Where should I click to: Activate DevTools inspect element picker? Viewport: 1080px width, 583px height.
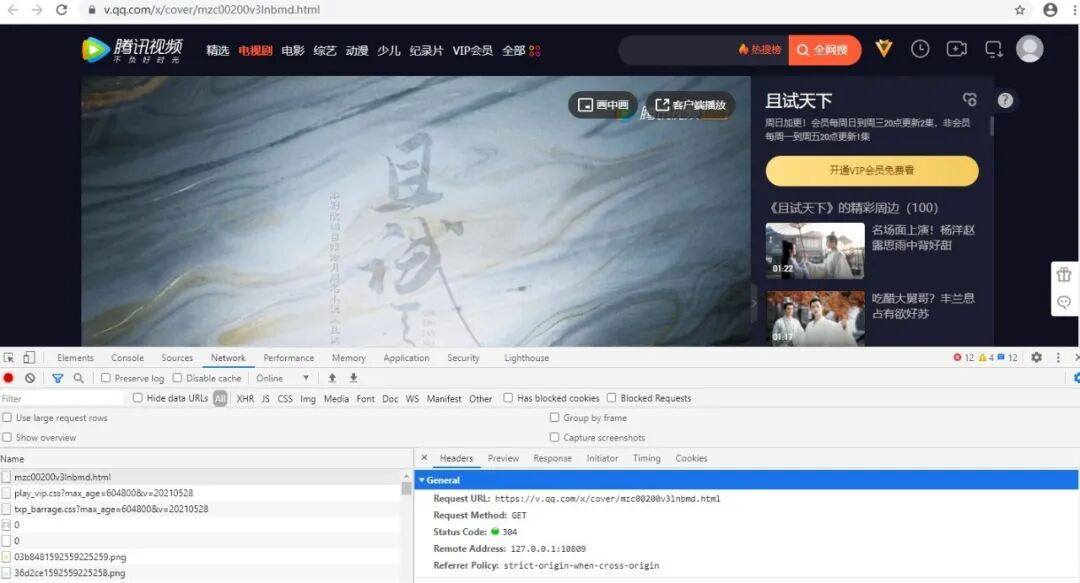click(x=9, y=358)
